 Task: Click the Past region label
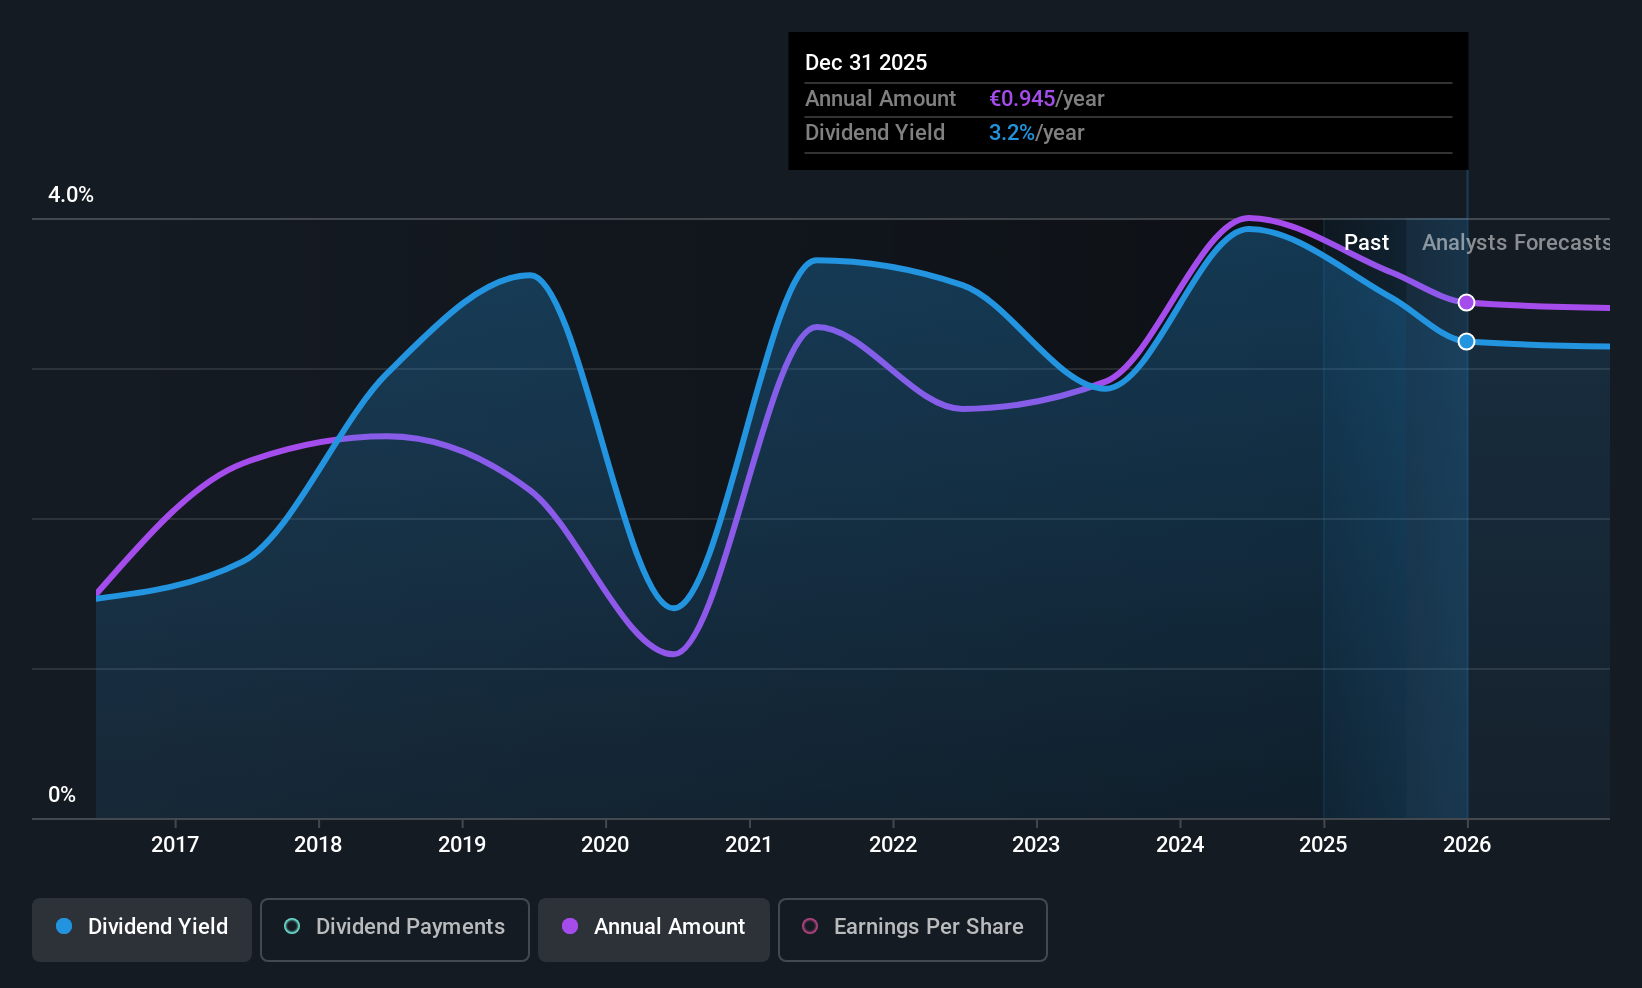click(1366, 243)
